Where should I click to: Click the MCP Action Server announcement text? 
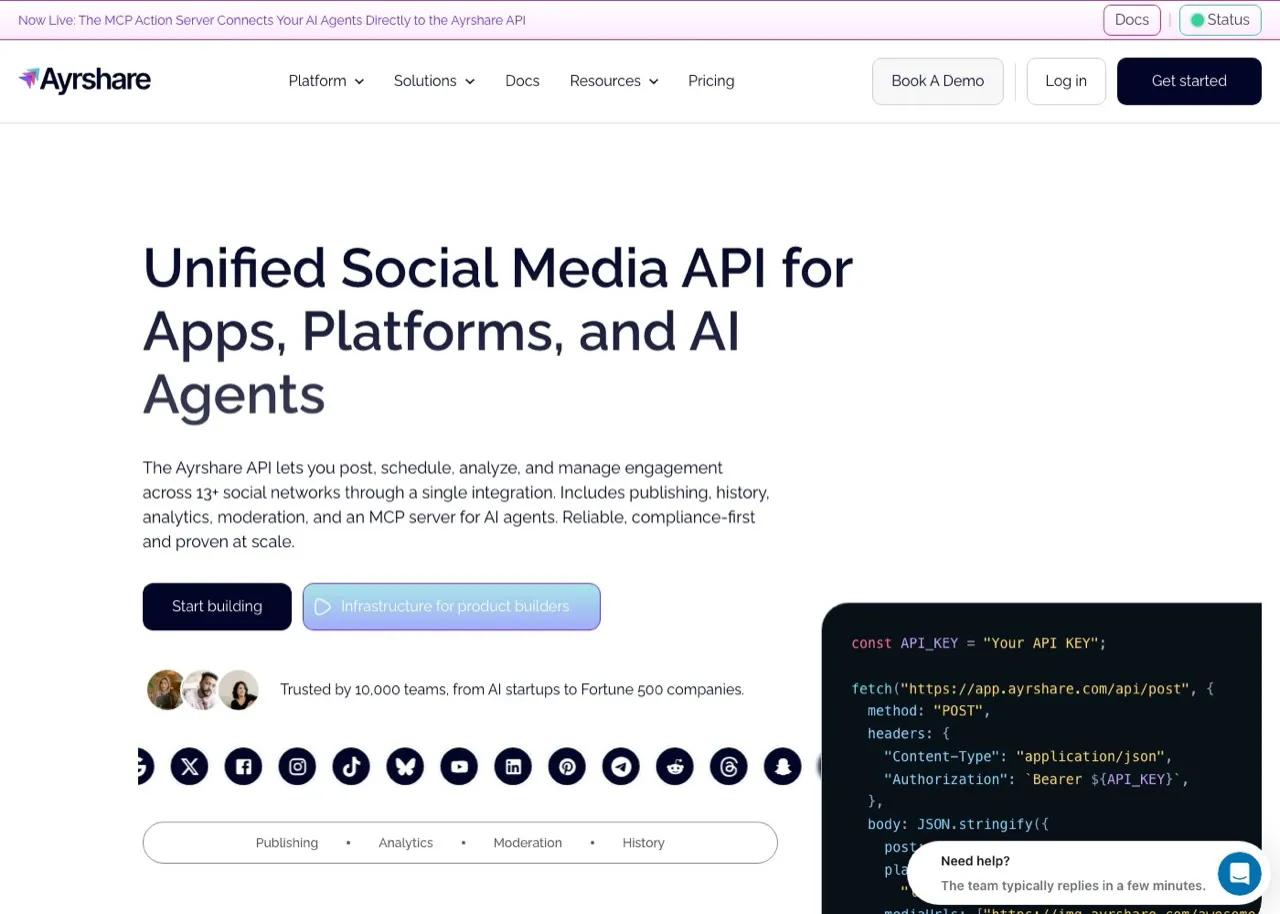272,20
